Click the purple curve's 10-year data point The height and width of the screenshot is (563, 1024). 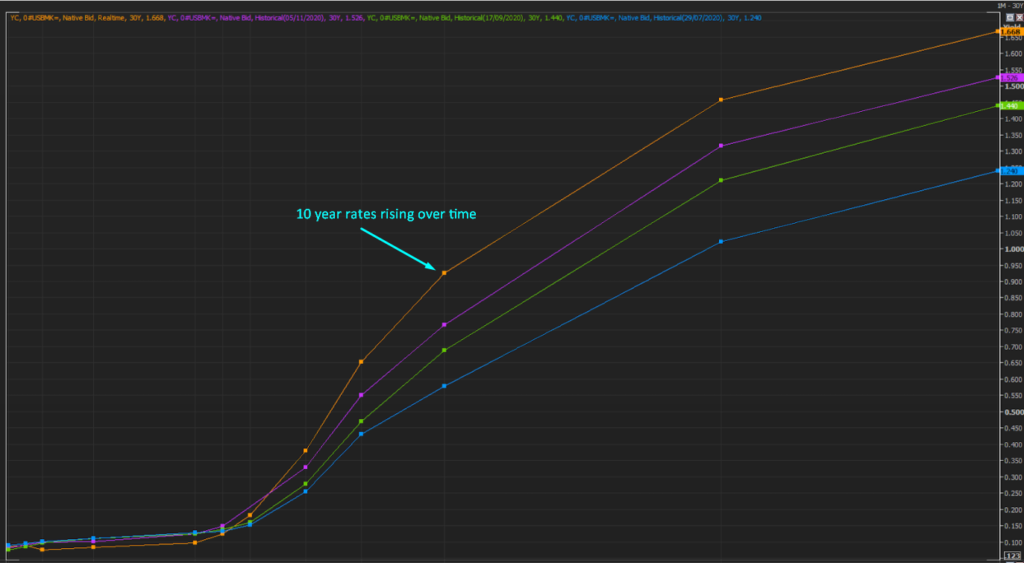[443, 325]
